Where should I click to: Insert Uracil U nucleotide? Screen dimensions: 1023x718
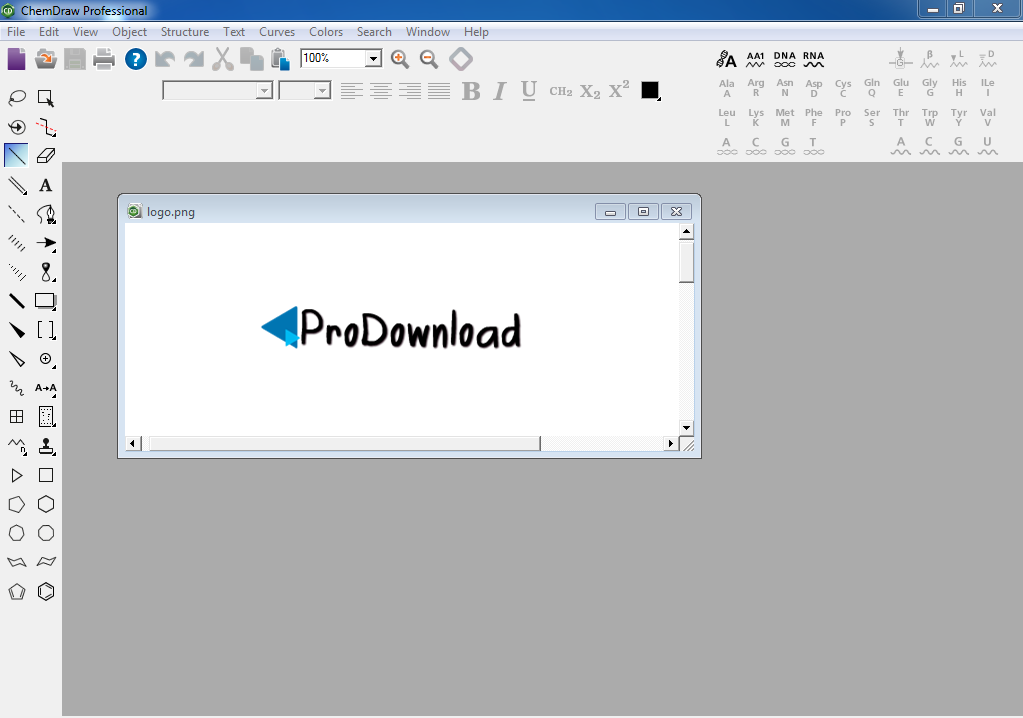point(987,146)
